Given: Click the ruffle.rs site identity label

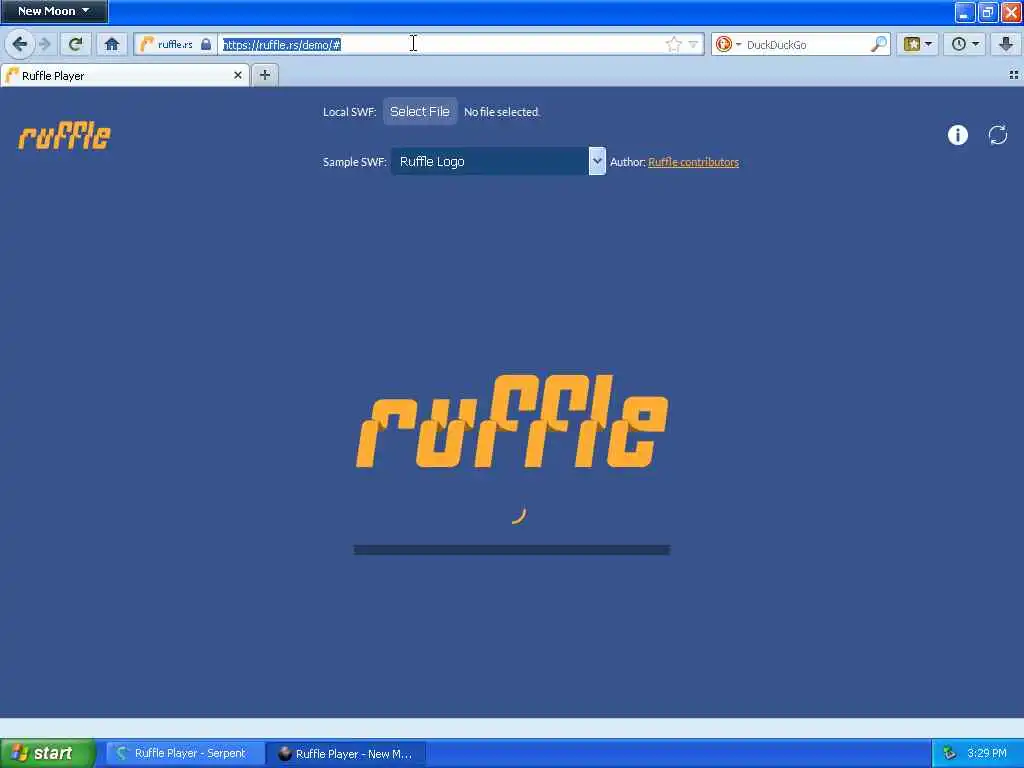Looking at the screenshot, I should [x=175, y=44].
